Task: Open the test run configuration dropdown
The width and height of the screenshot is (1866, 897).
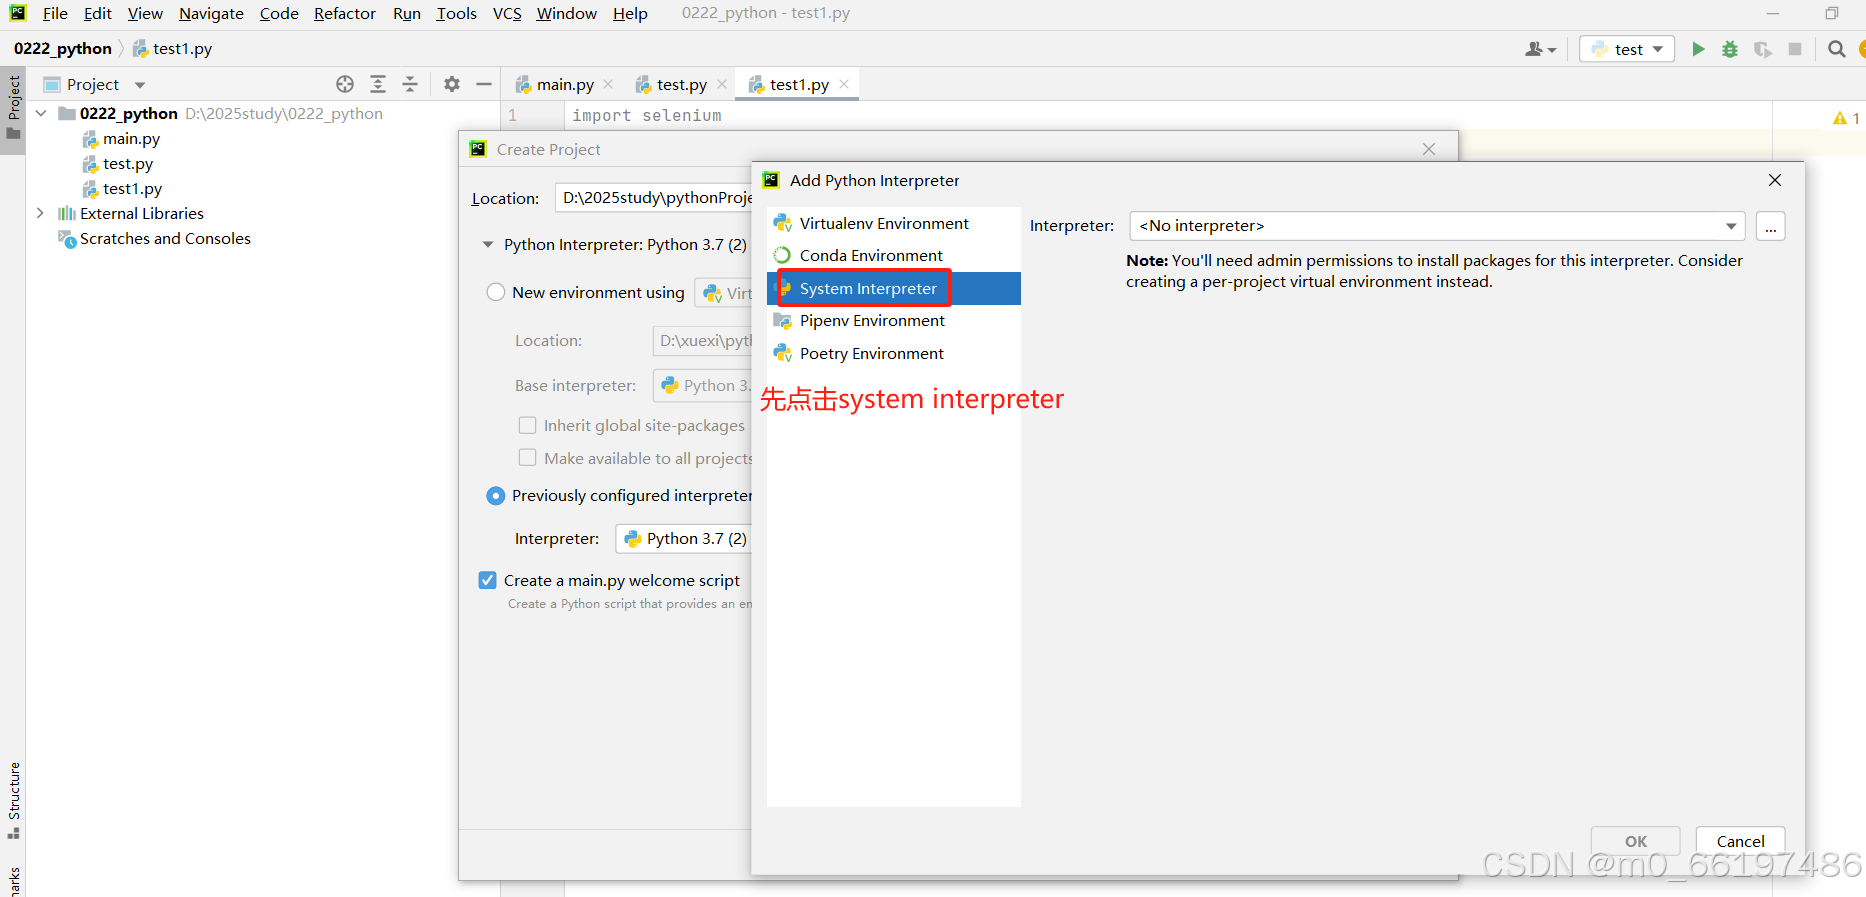Action: [1627, 49]
